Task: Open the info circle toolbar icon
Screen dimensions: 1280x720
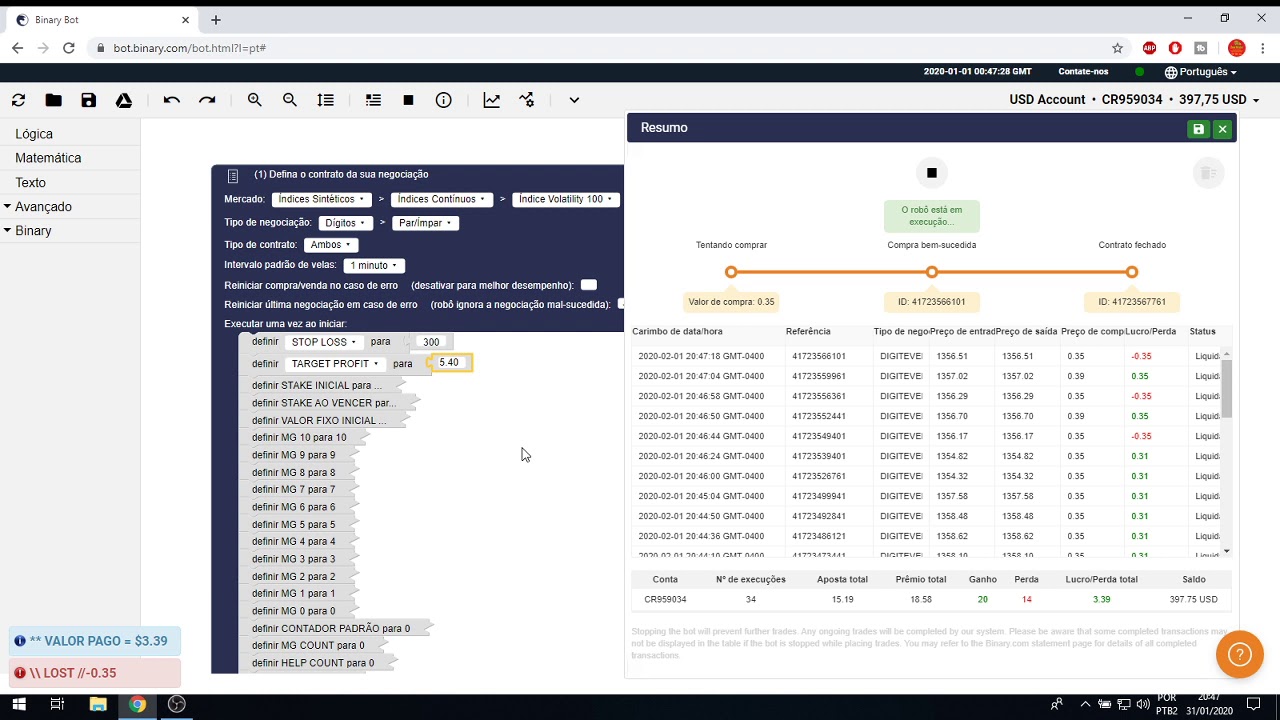Action: click(444, 100)
